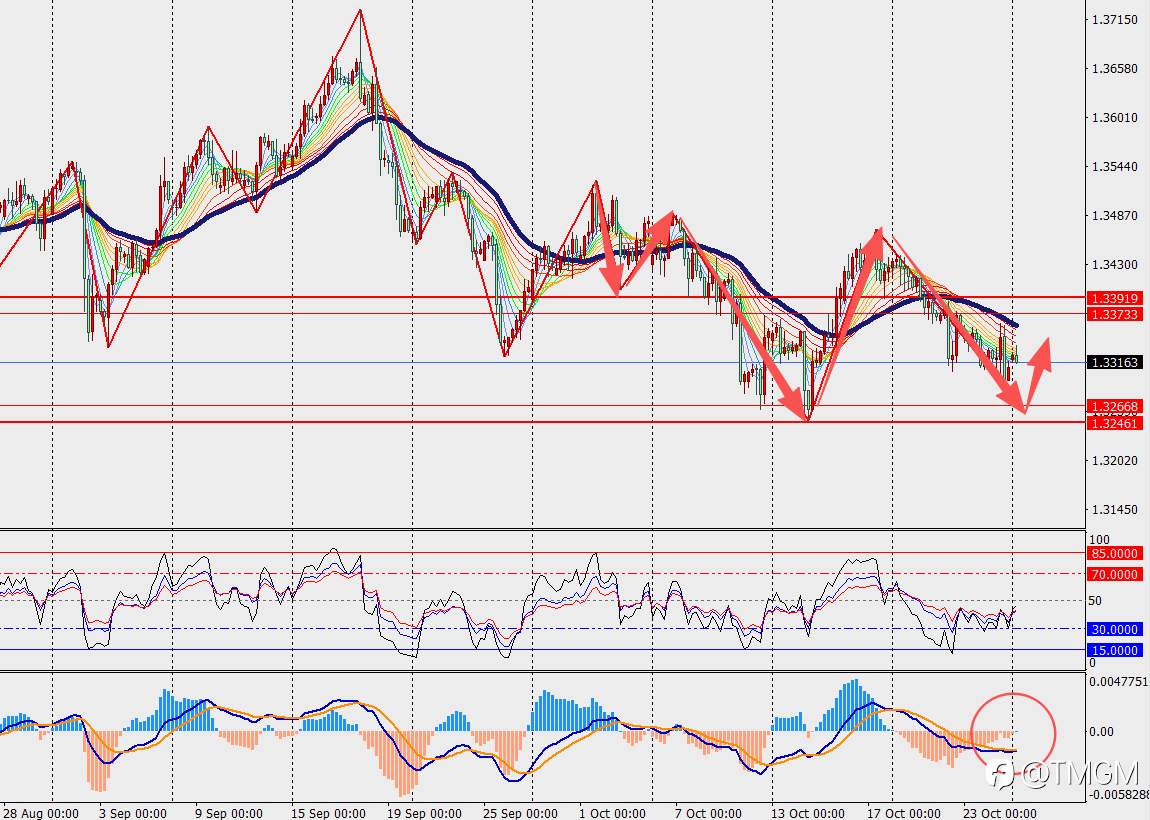1150x820 pixels.
Task: Click the 1.36580 price axis label
Action: (x=1115, y=69)
